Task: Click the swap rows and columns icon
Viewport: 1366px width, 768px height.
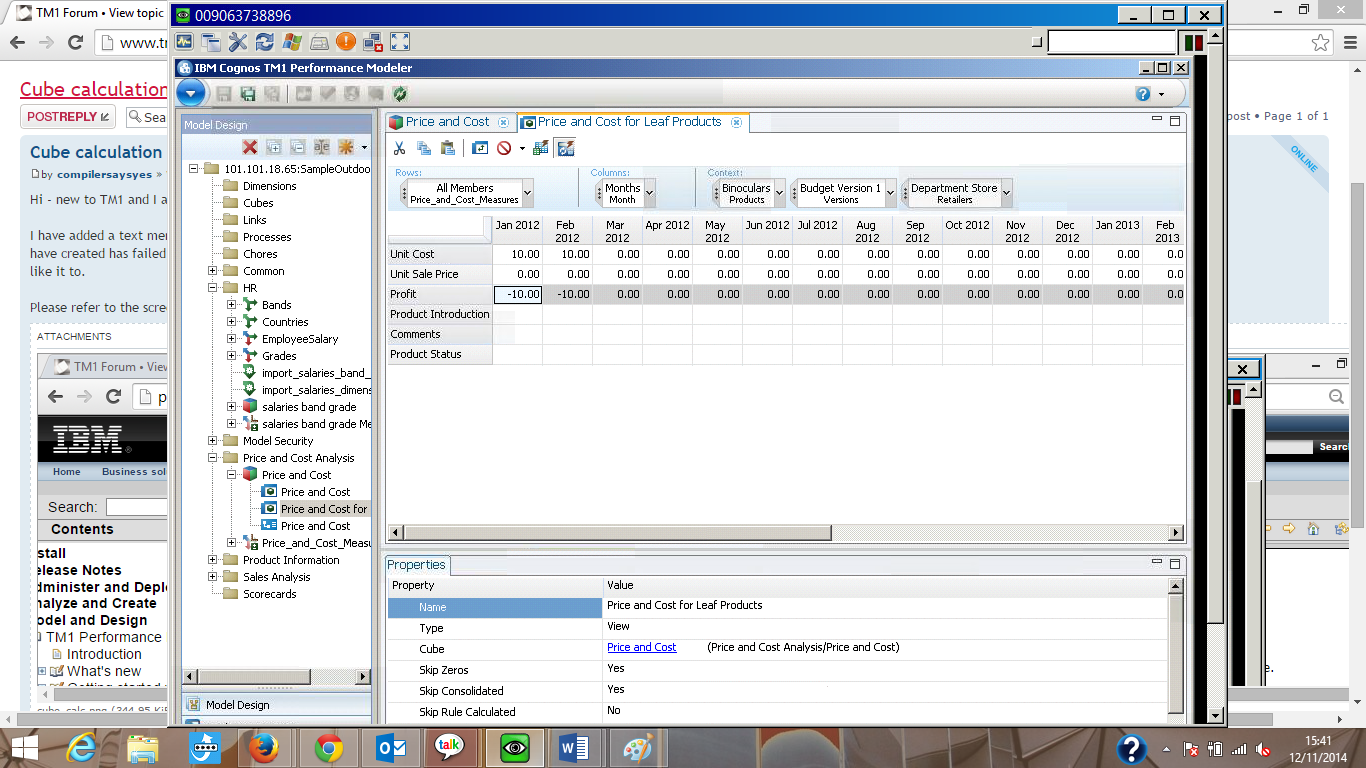Action: (x=480, y=148)
